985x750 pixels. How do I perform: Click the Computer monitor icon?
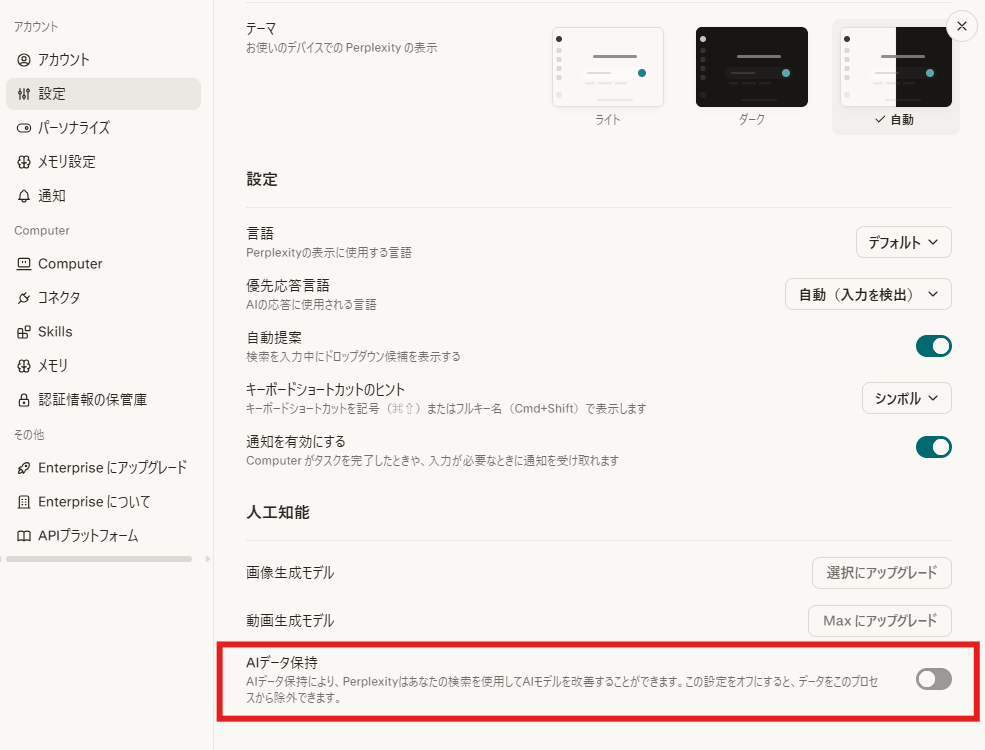[x=24, y=264]
